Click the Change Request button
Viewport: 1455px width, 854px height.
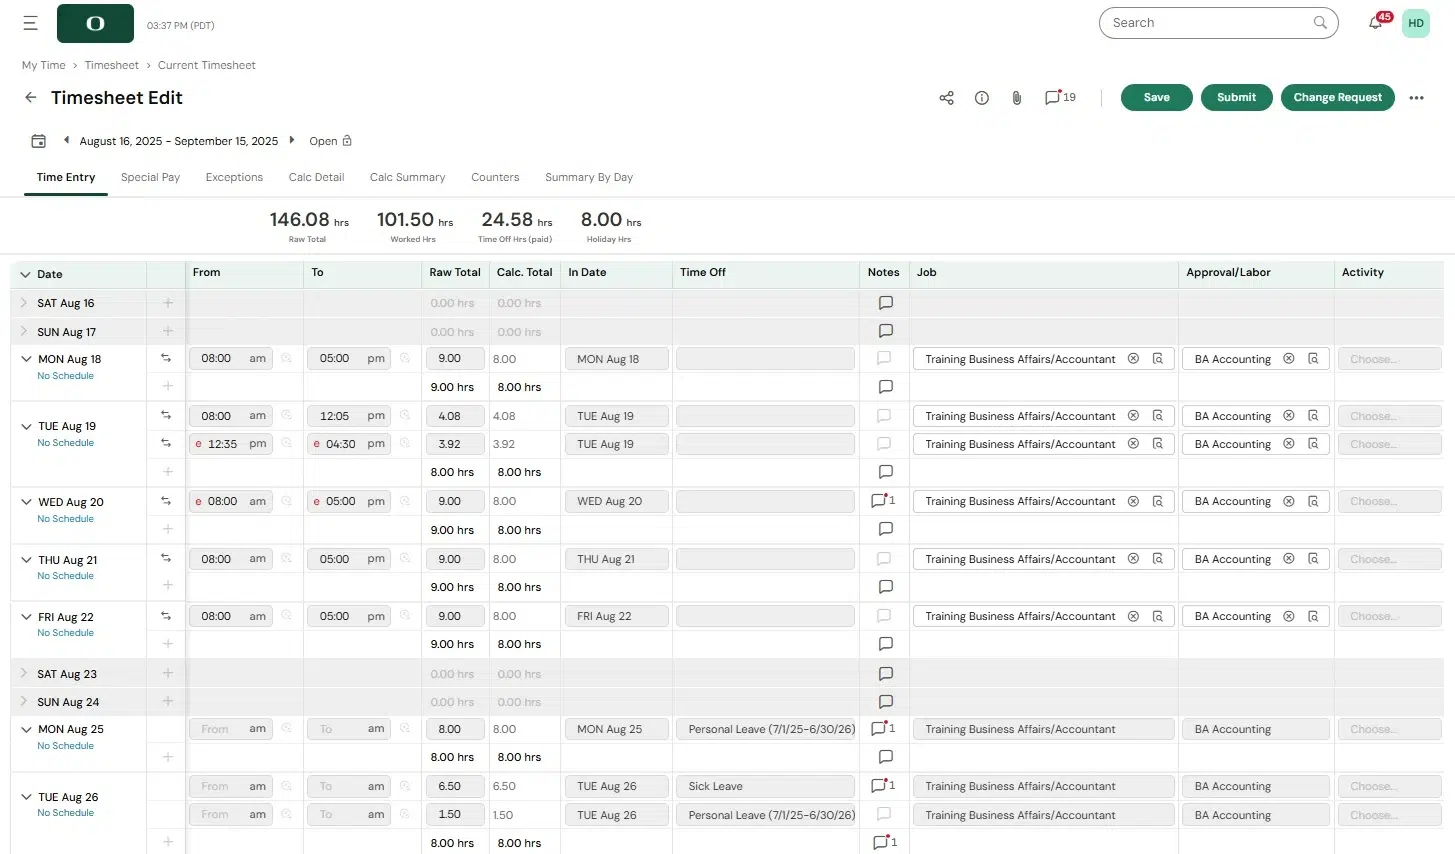(1337, 97)
